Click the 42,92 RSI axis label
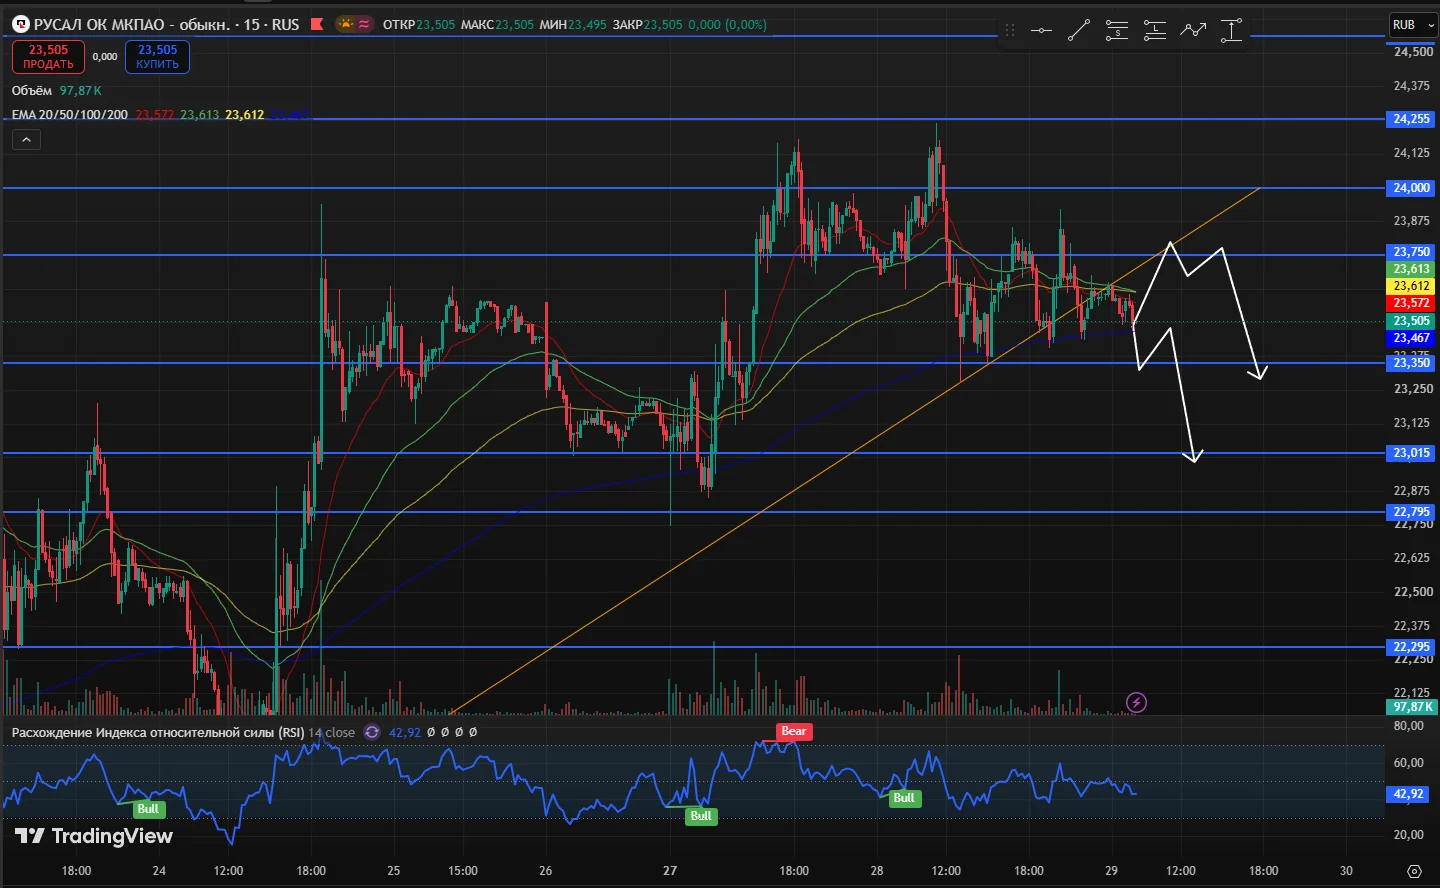This screenshot has width=1440, height=888. coord(1409,794)
